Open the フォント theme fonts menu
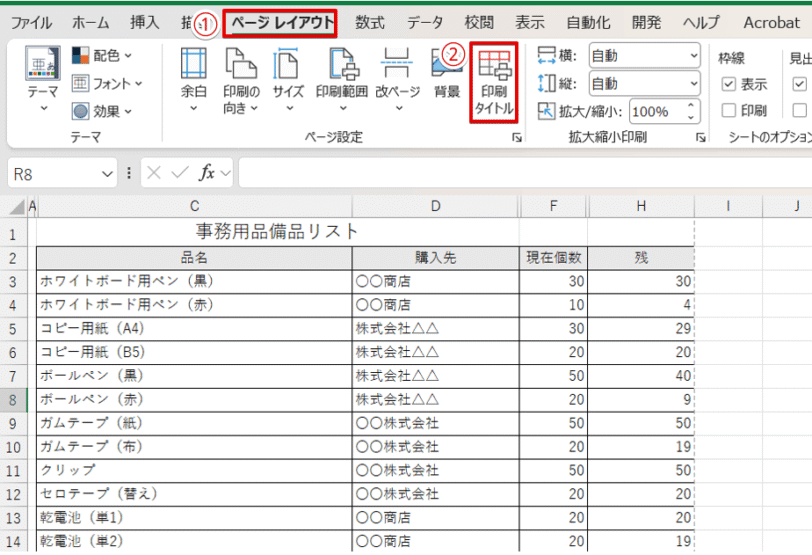 click(x=107, y=83)
